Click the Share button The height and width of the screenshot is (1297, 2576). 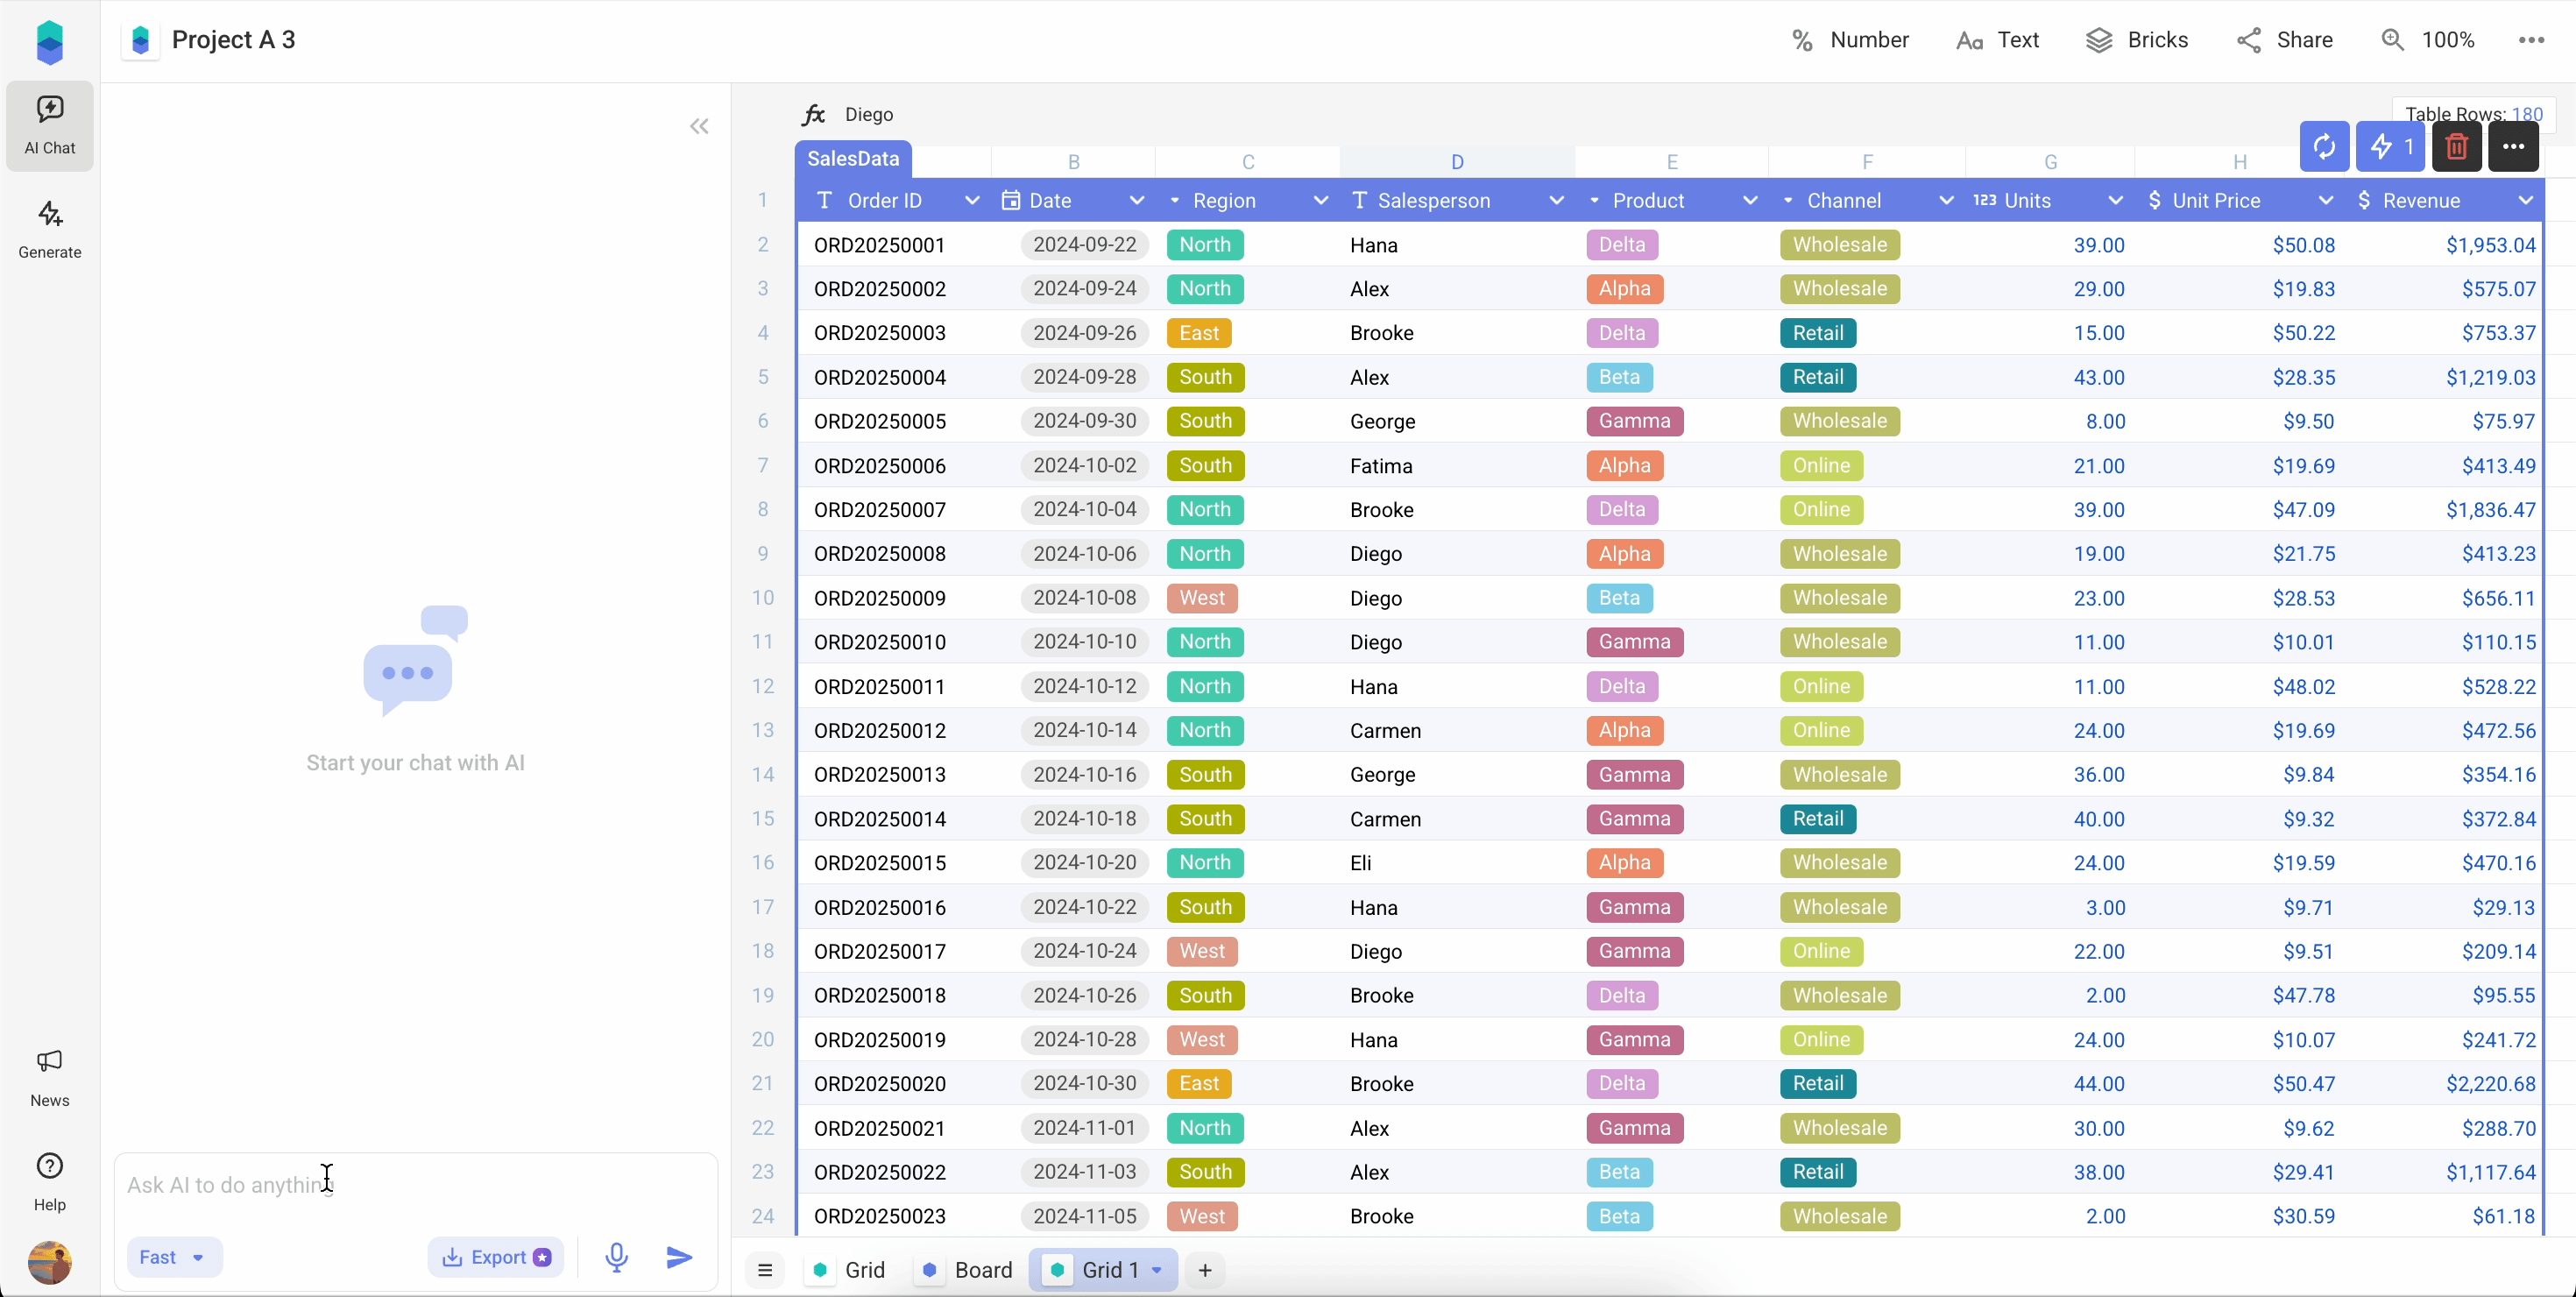tap(2284, 40)
